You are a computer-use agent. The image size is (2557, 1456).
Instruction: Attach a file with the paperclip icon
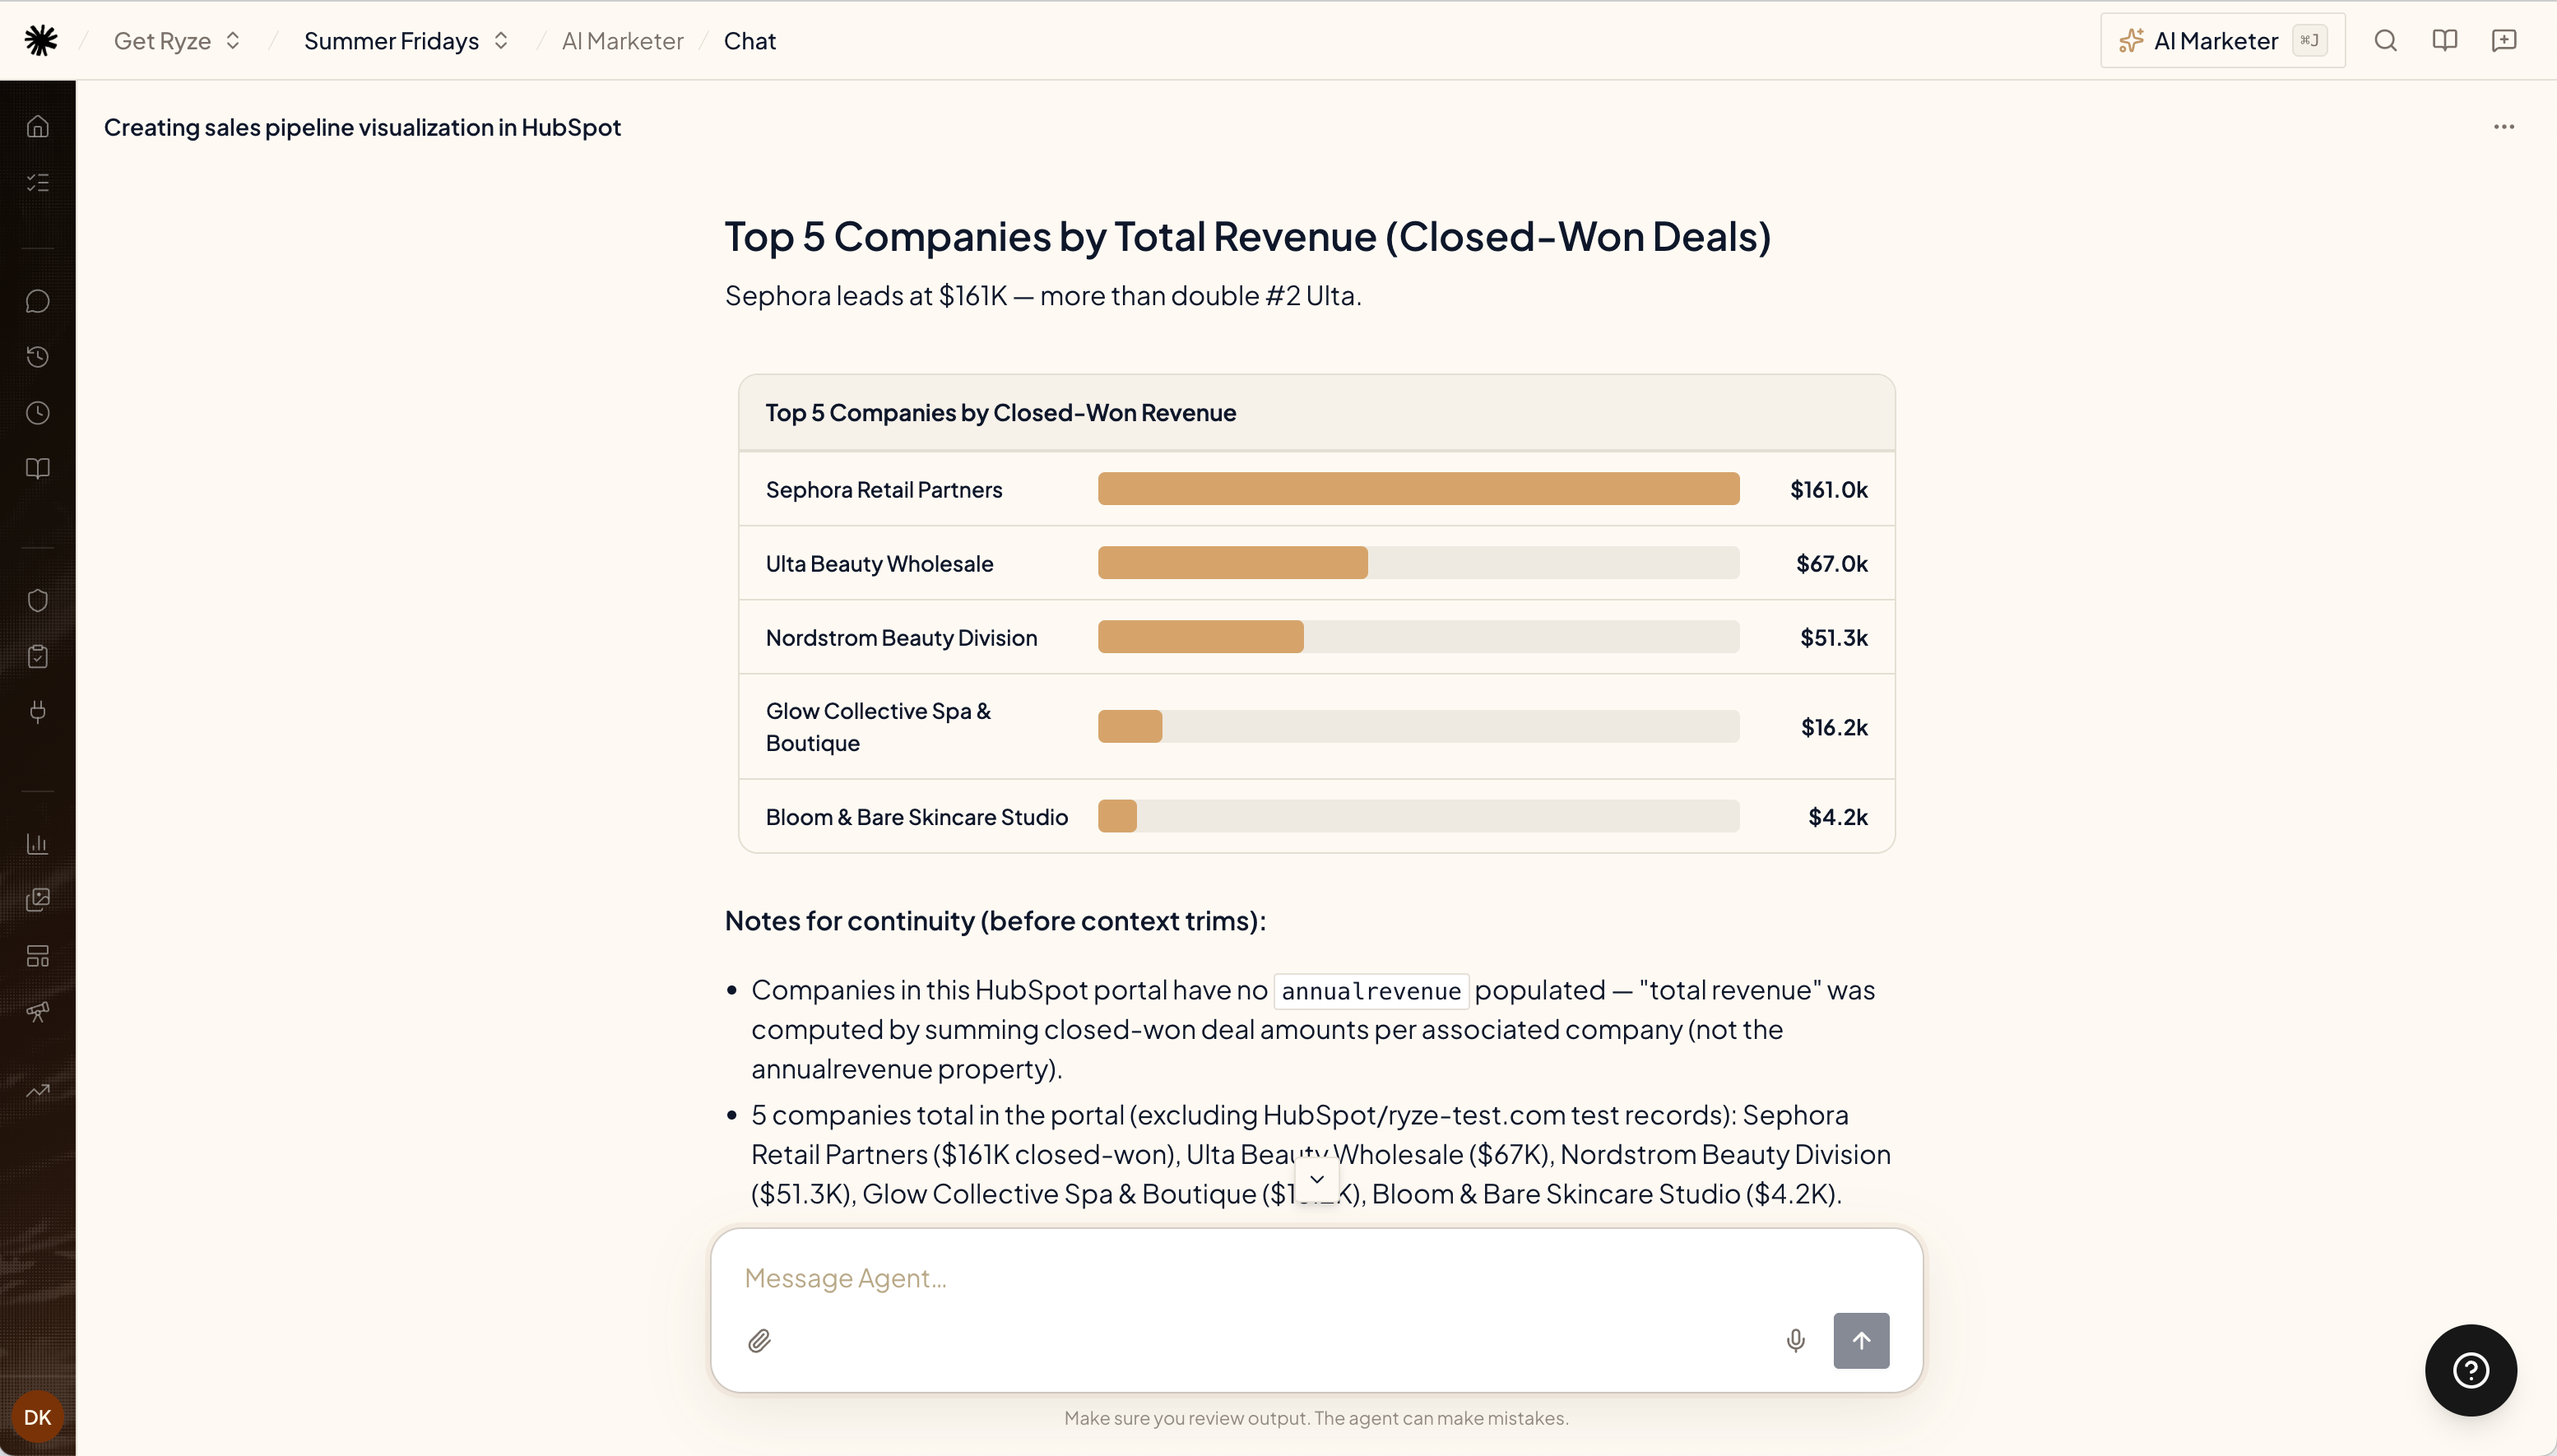point(759,1341)
